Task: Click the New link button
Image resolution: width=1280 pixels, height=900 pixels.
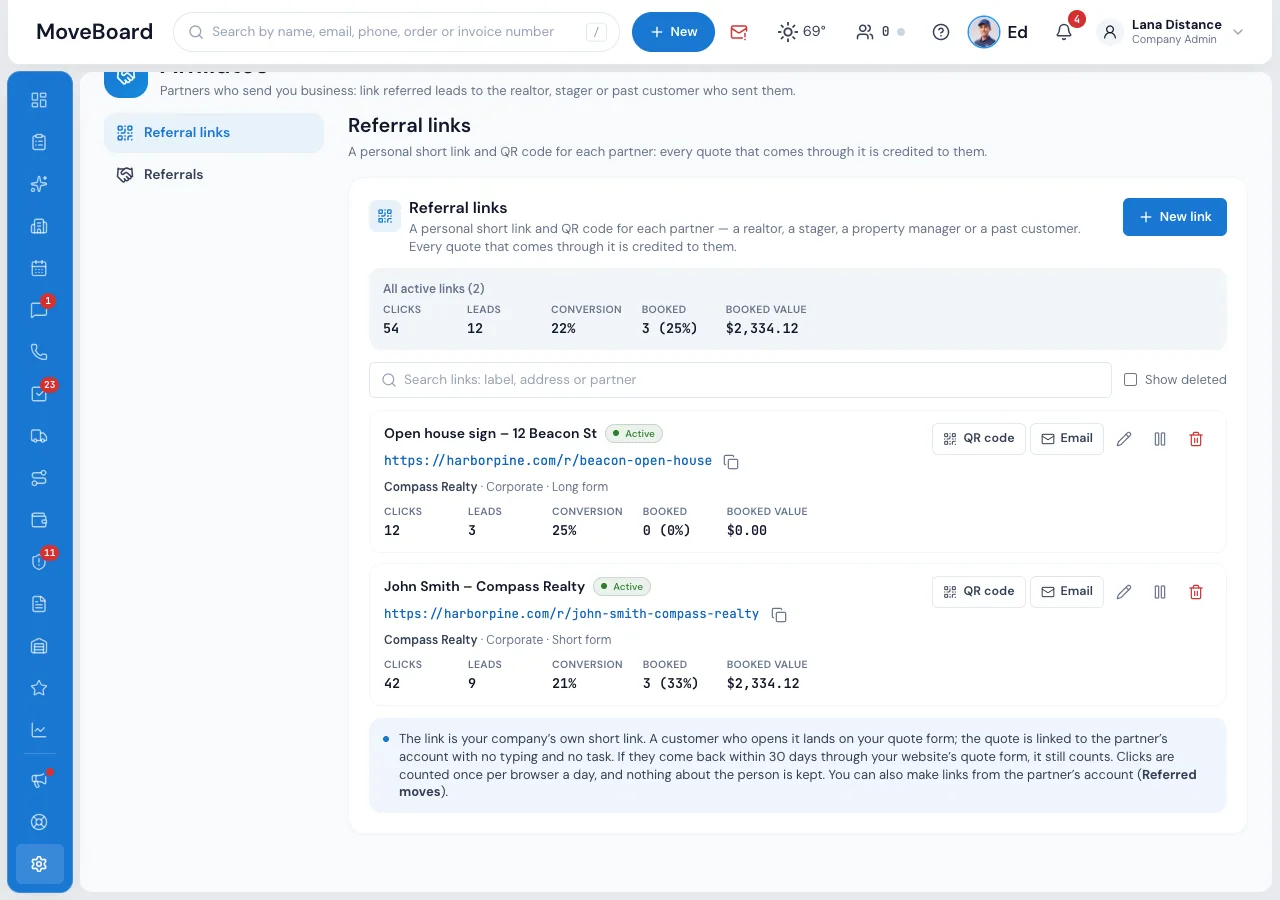Action: pyautogui.click(x=1175, y=217)
